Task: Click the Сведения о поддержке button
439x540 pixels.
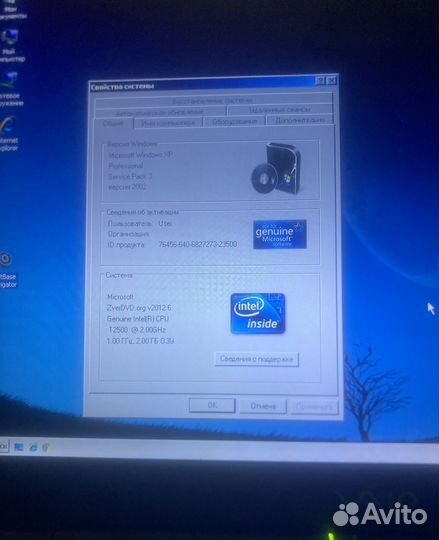Action: pyautogui.click(x=257, y=359)
